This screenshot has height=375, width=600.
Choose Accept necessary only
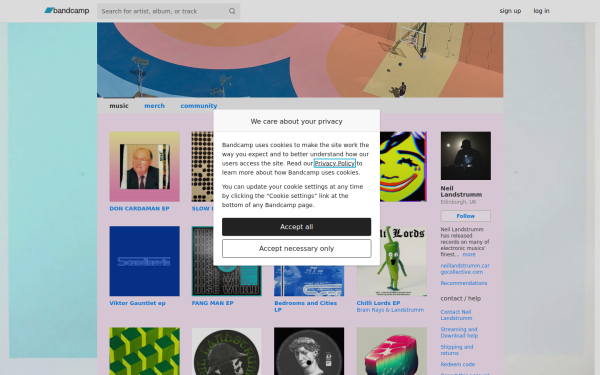coord(296,249)
